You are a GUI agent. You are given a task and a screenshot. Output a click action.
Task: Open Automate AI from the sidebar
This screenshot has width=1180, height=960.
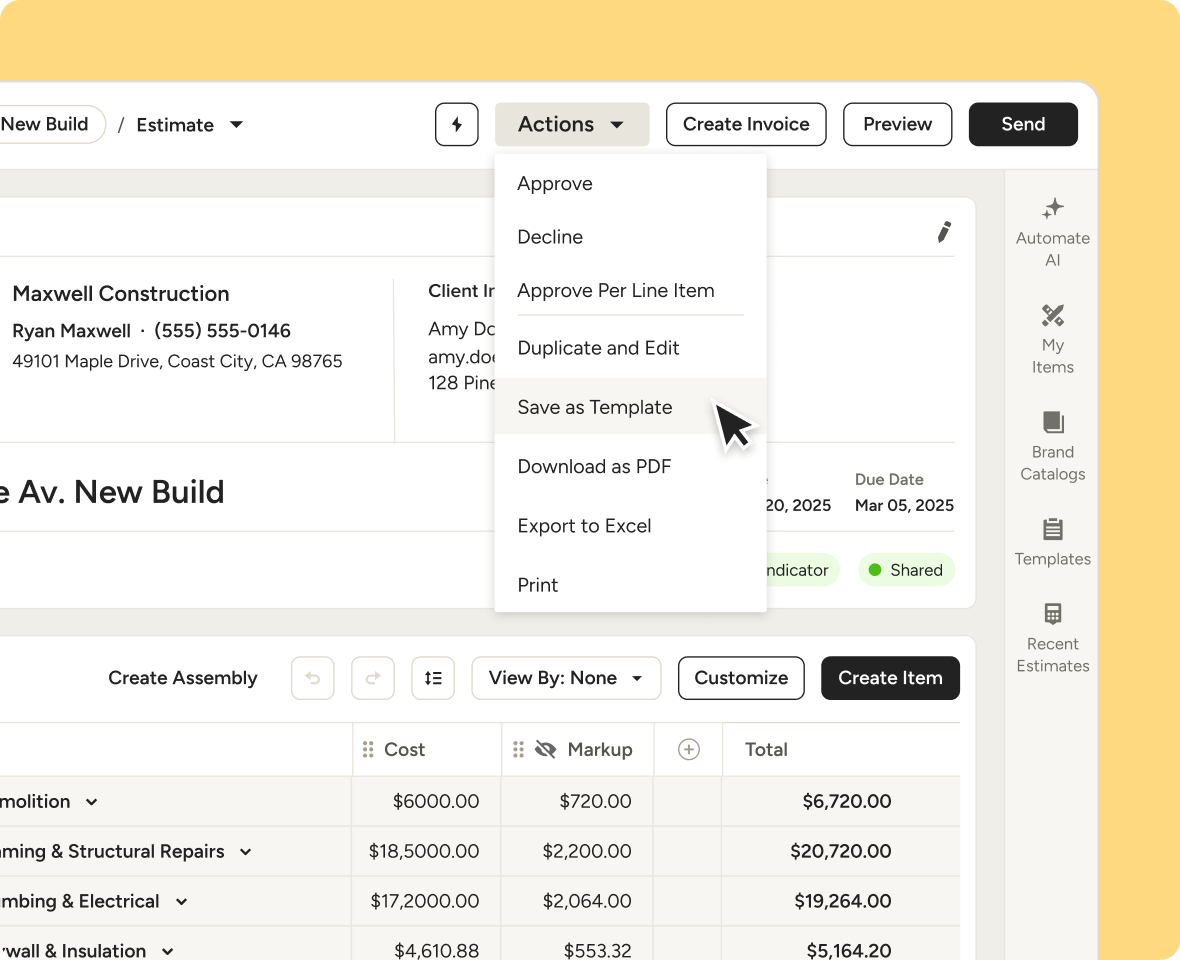point(1052,232)
